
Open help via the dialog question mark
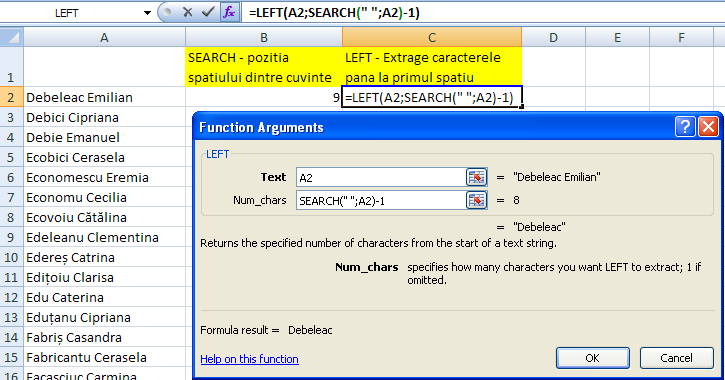(x=685, y=127)
